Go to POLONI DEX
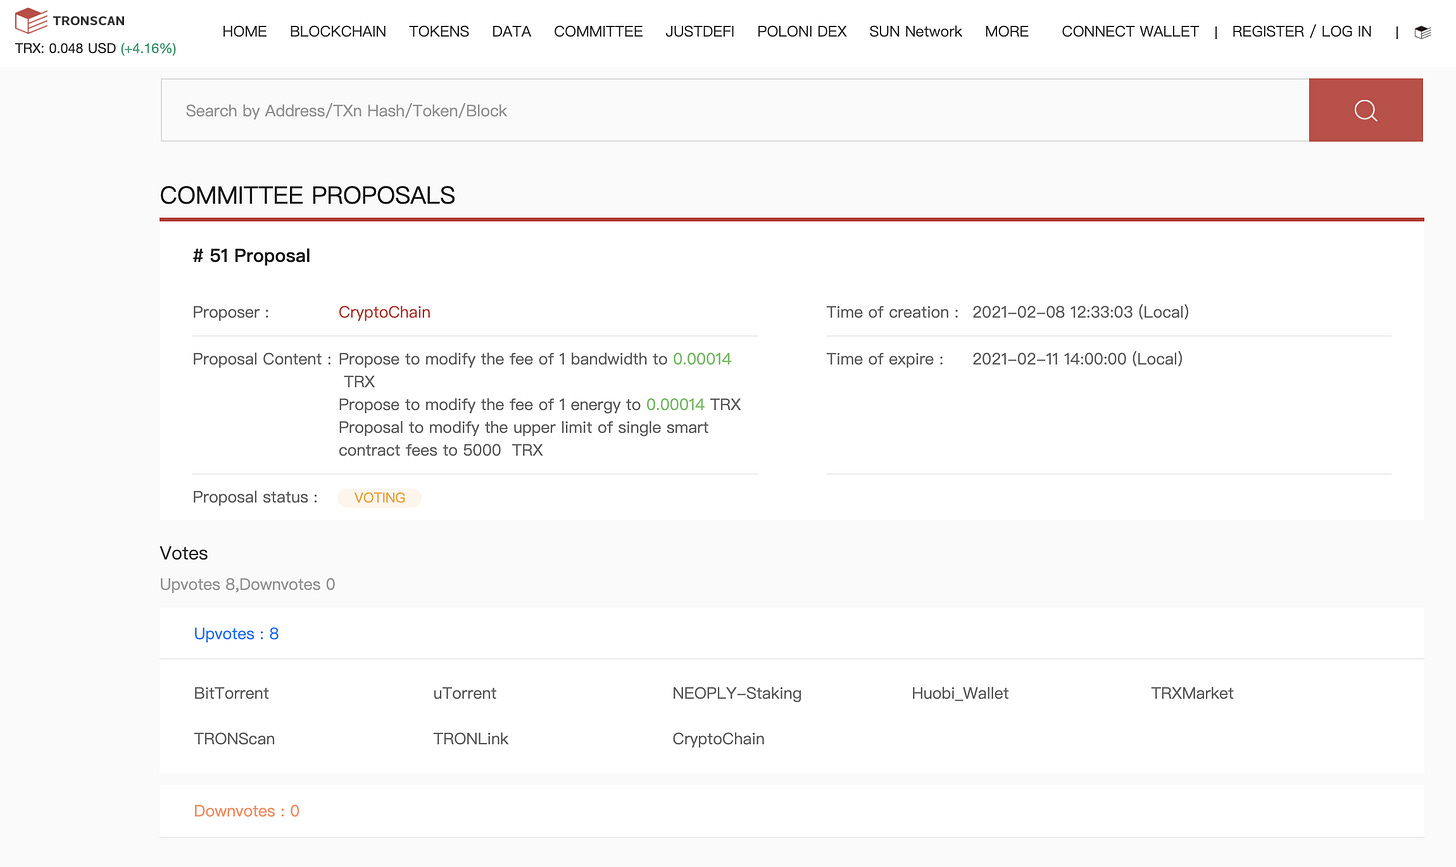This screenshot has width=1456, height=867. click(x=802, y=32)
